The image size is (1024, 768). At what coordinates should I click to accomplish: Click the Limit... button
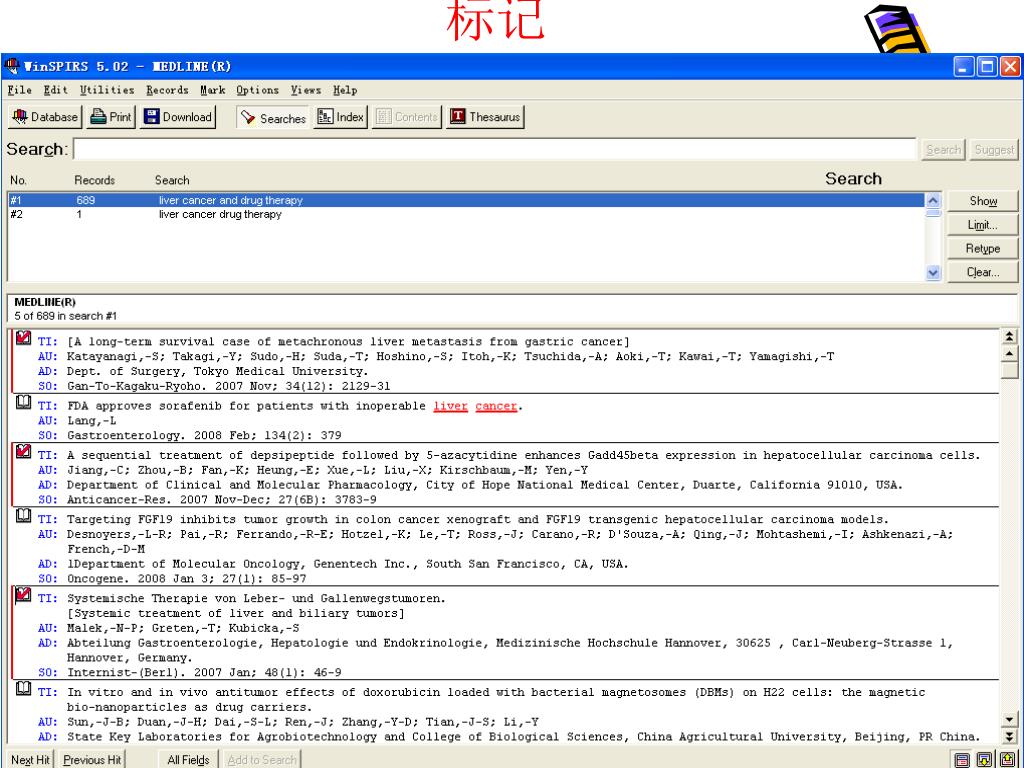(982, 225)
